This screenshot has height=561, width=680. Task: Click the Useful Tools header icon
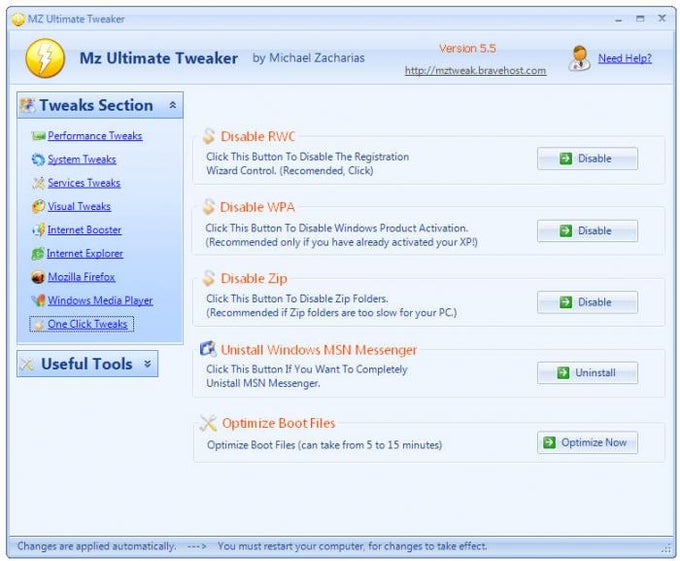point(27,364)
